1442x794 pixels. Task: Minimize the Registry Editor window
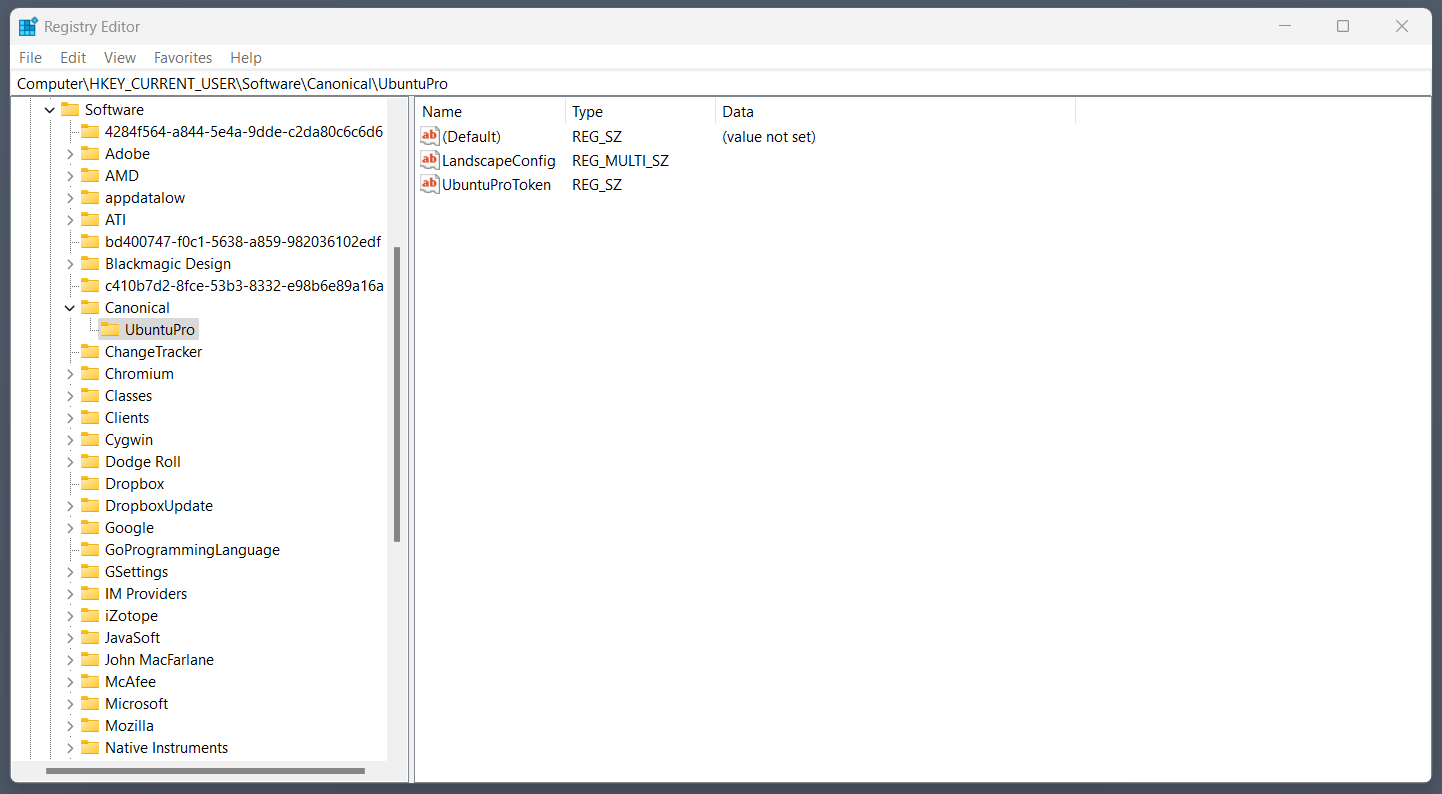1285,26
